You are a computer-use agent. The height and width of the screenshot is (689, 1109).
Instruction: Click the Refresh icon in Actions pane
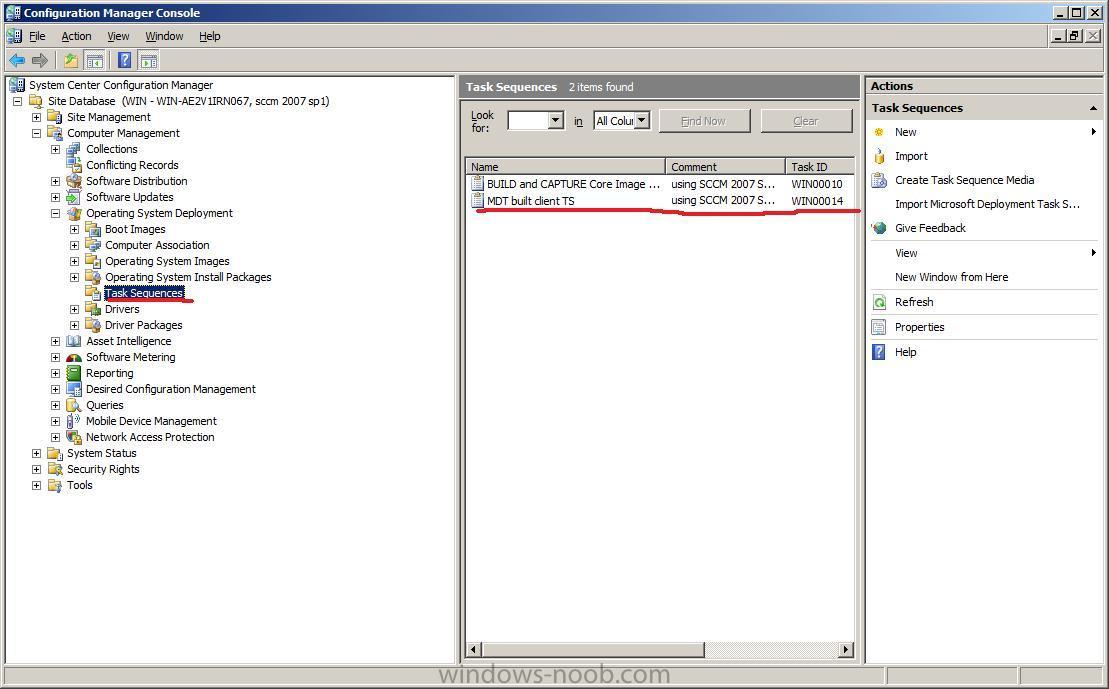point(879,302)
